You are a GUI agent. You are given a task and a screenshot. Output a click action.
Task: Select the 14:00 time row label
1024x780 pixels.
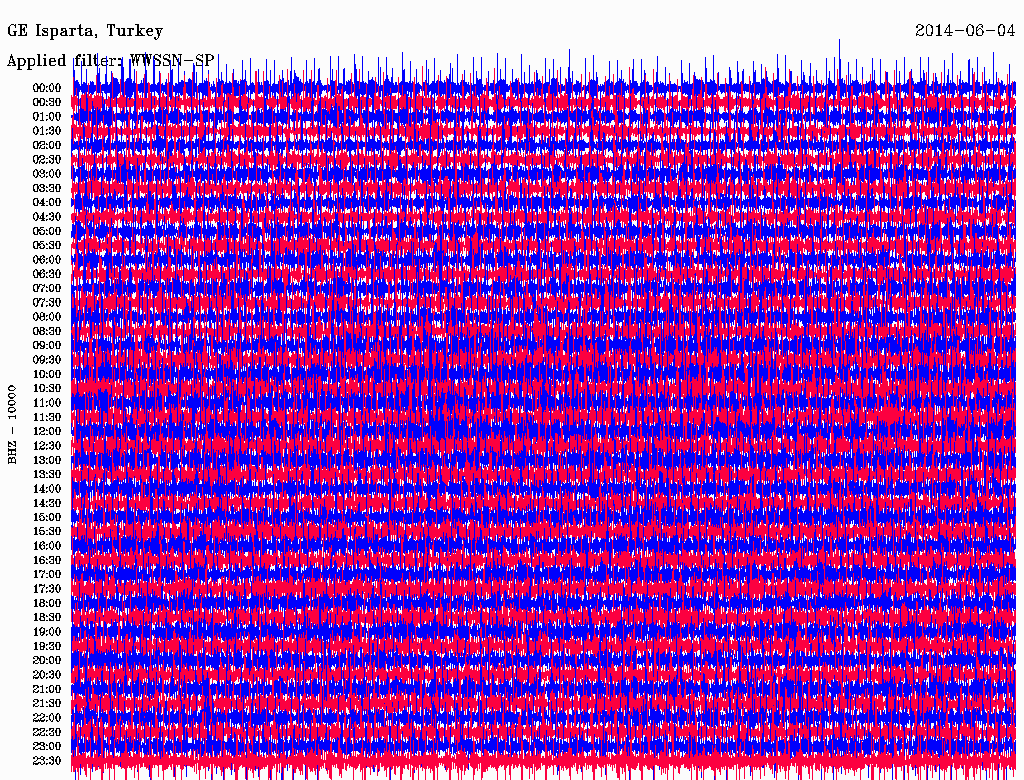pyautogui.click(x=47, y=489)
